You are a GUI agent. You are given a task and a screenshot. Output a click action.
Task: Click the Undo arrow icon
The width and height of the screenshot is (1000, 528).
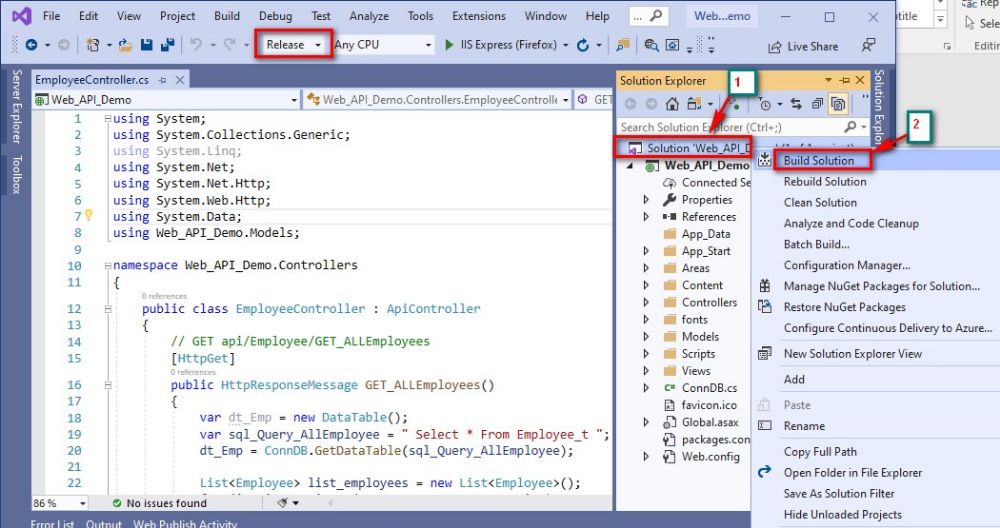[196, 45]
